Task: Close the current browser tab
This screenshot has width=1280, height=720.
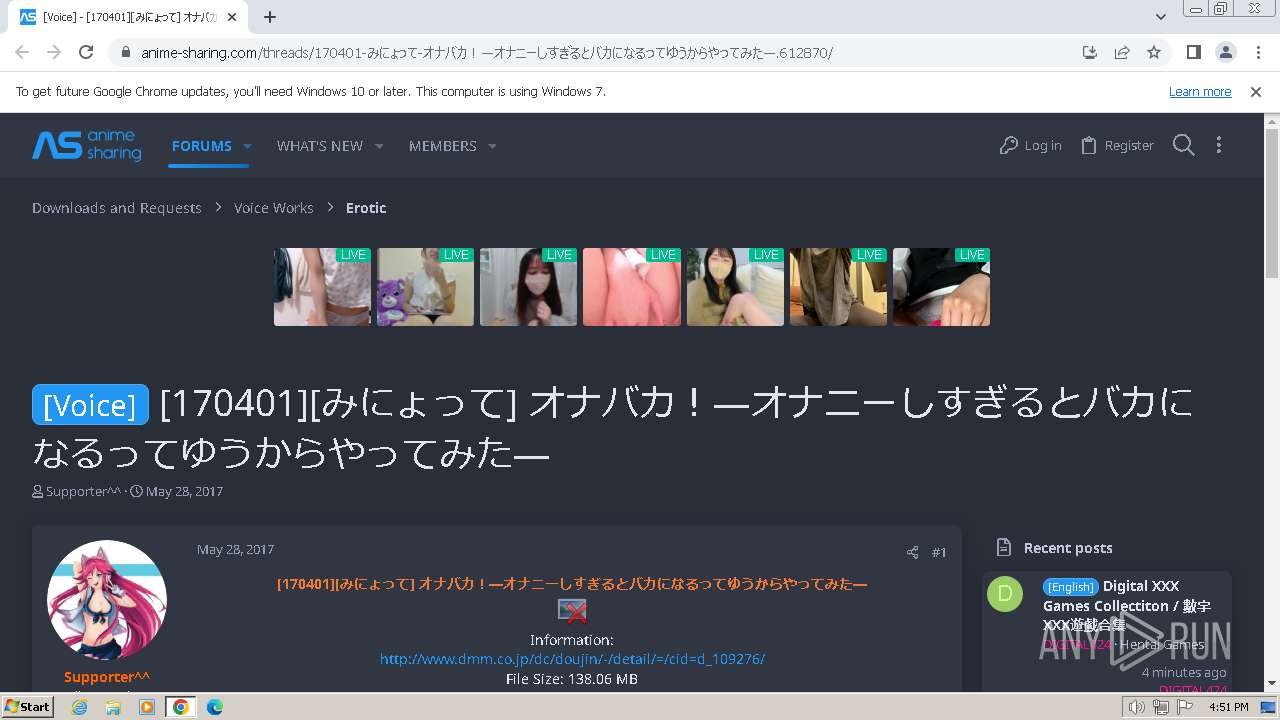Action: click(233, 17)
